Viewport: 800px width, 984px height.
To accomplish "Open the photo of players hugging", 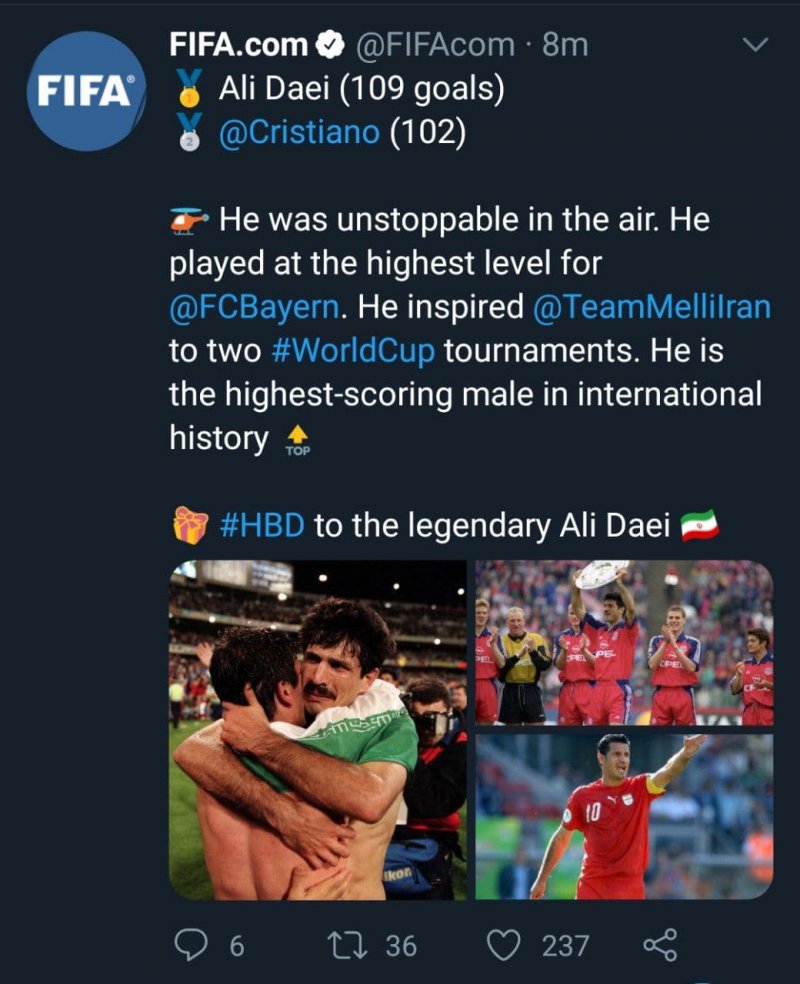I will [x=318, y=730].
